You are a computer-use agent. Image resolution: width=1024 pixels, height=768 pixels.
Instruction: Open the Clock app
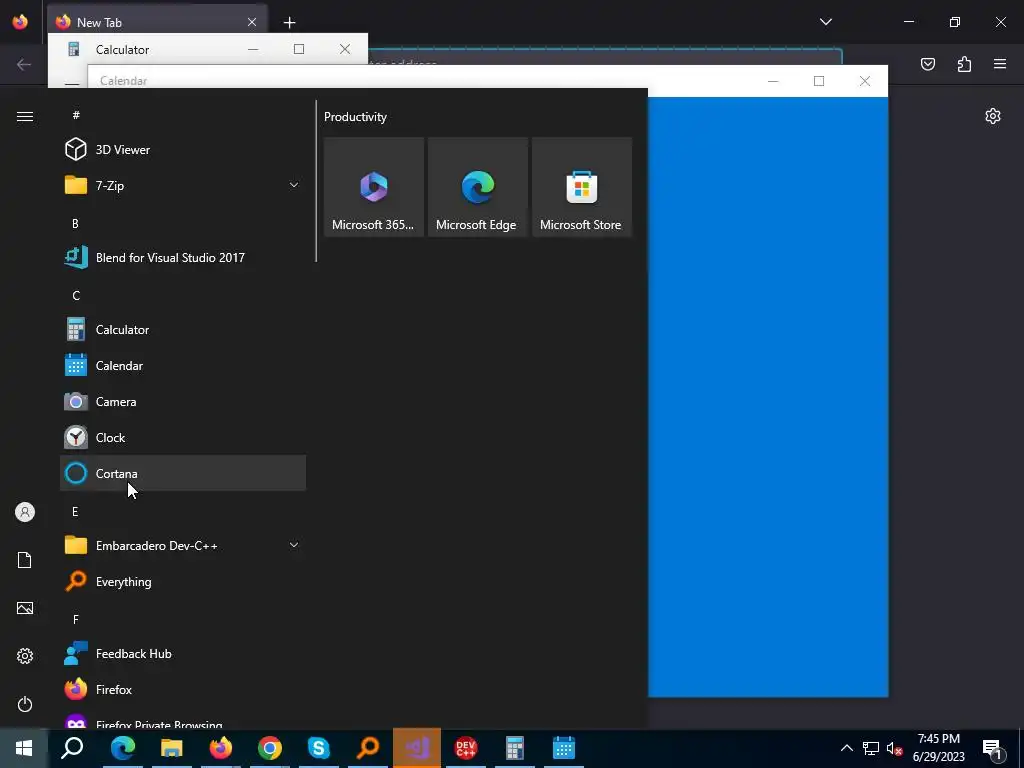point(183,438)
